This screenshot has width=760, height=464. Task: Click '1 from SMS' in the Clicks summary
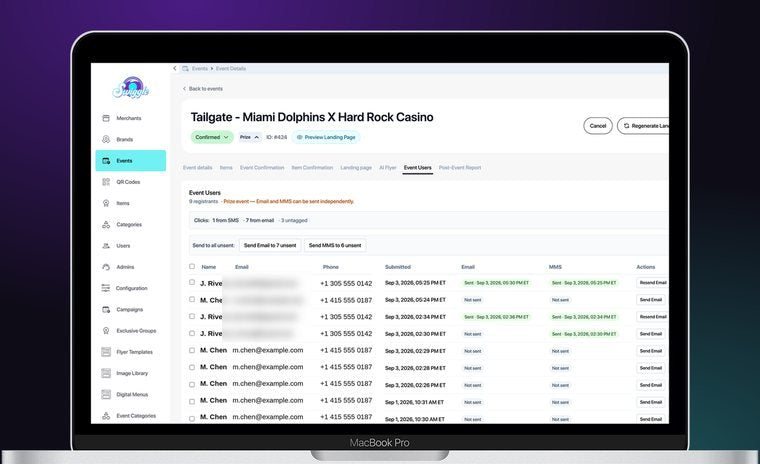click(x=225, y=220)
